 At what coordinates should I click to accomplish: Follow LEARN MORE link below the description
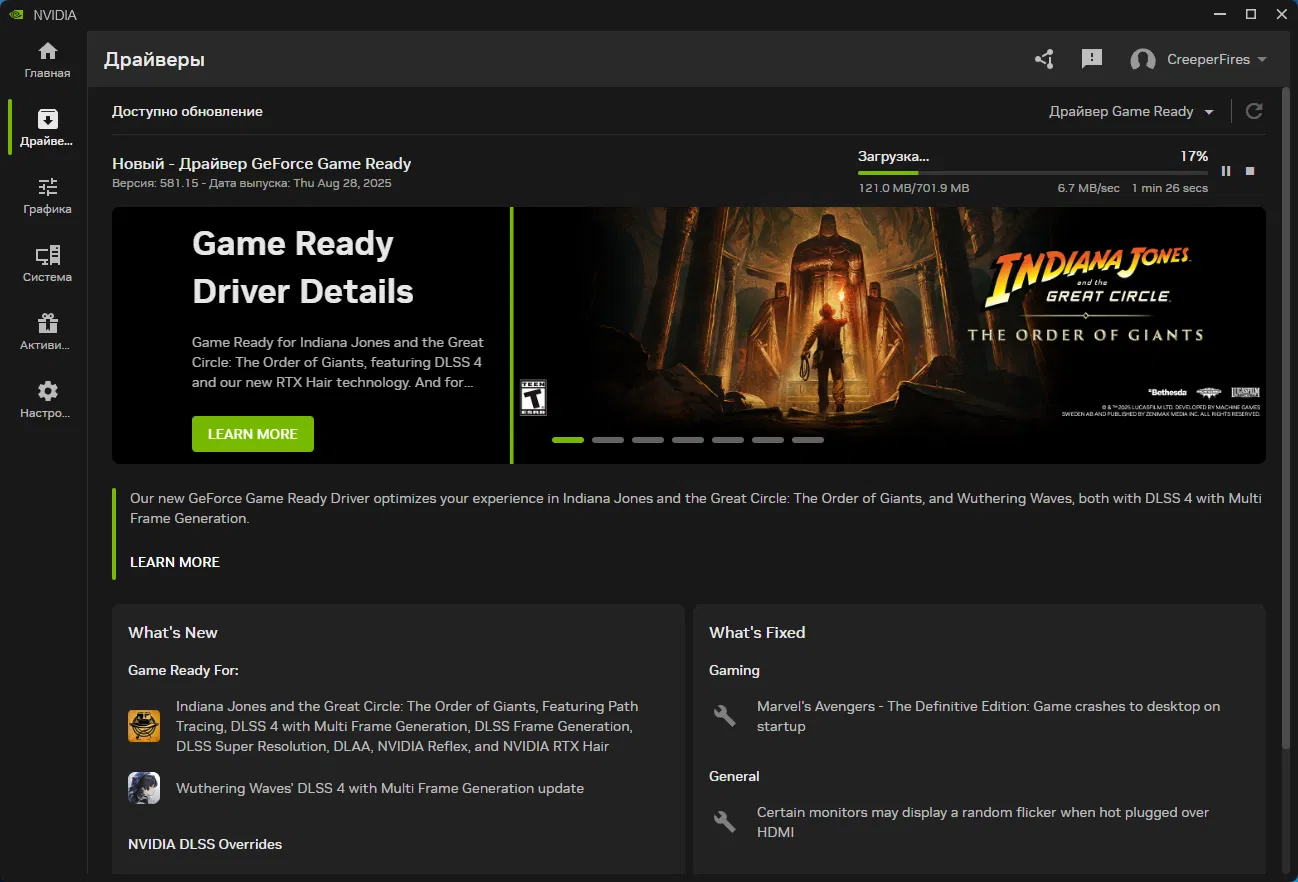tap(175, 562)
